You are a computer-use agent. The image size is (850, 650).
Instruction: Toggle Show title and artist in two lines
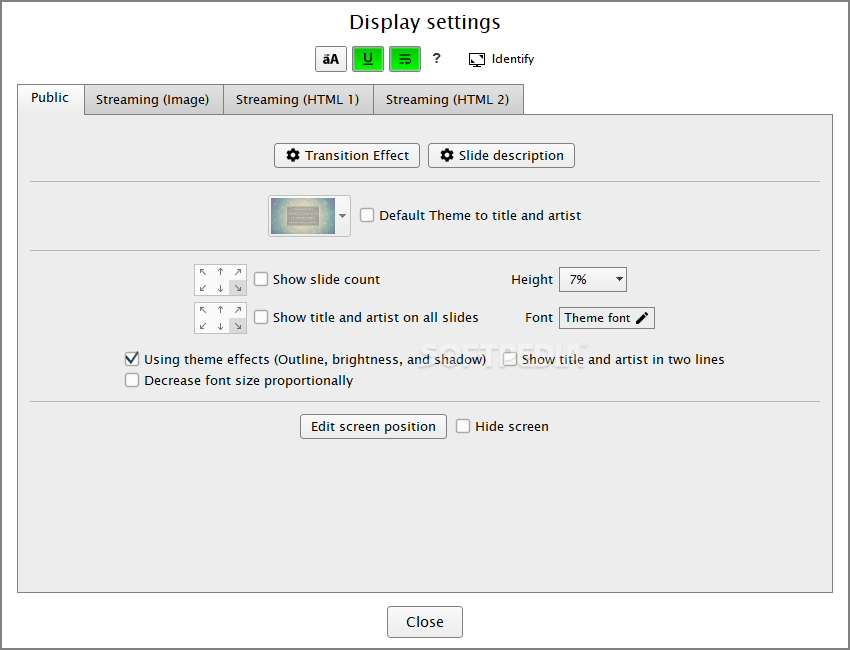pyautogui.click(x=510, y=359)
